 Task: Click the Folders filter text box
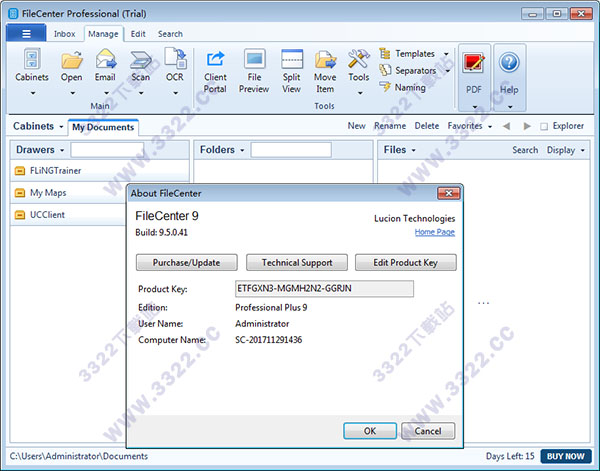291,150
